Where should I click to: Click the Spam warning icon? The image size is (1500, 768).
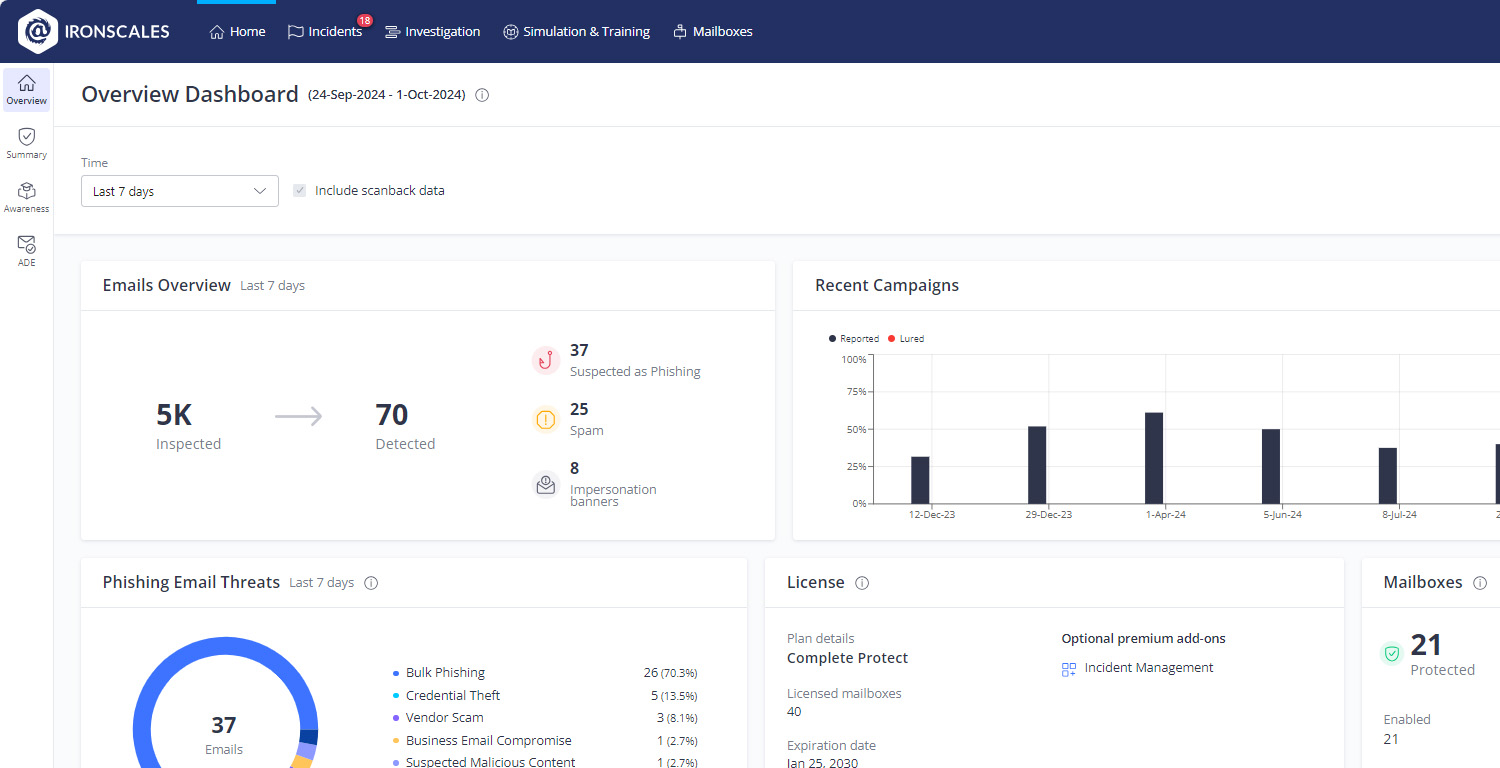(545, 420)
